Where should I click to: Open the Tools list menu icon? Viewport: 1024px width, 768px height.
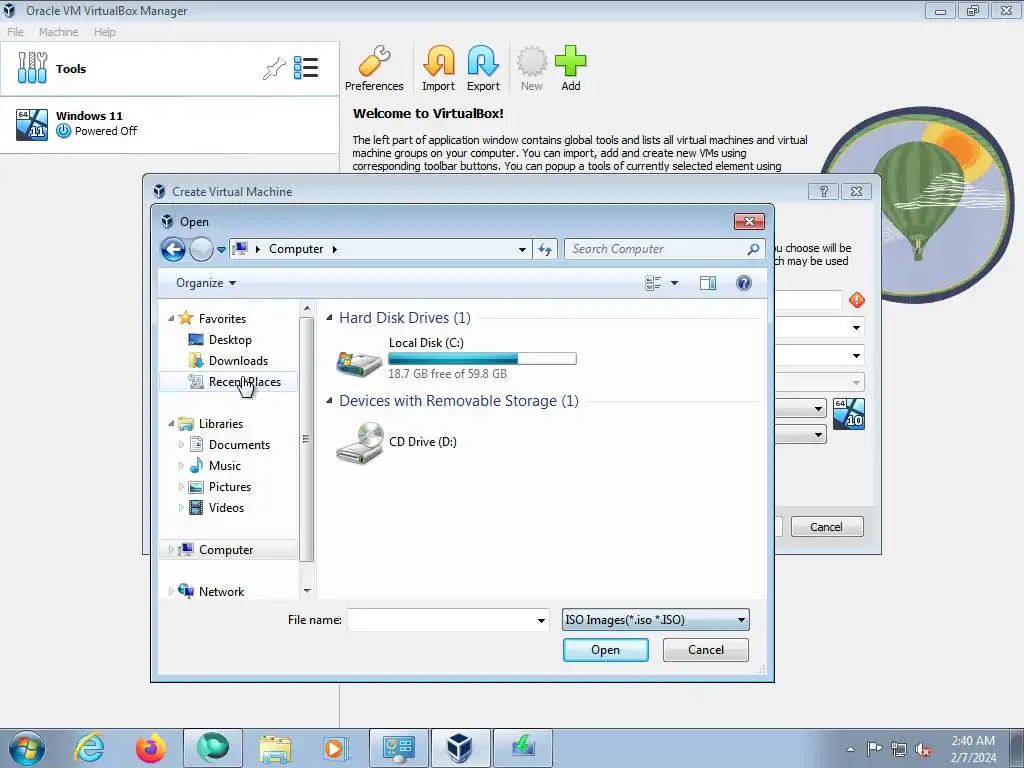click(306, 68)
